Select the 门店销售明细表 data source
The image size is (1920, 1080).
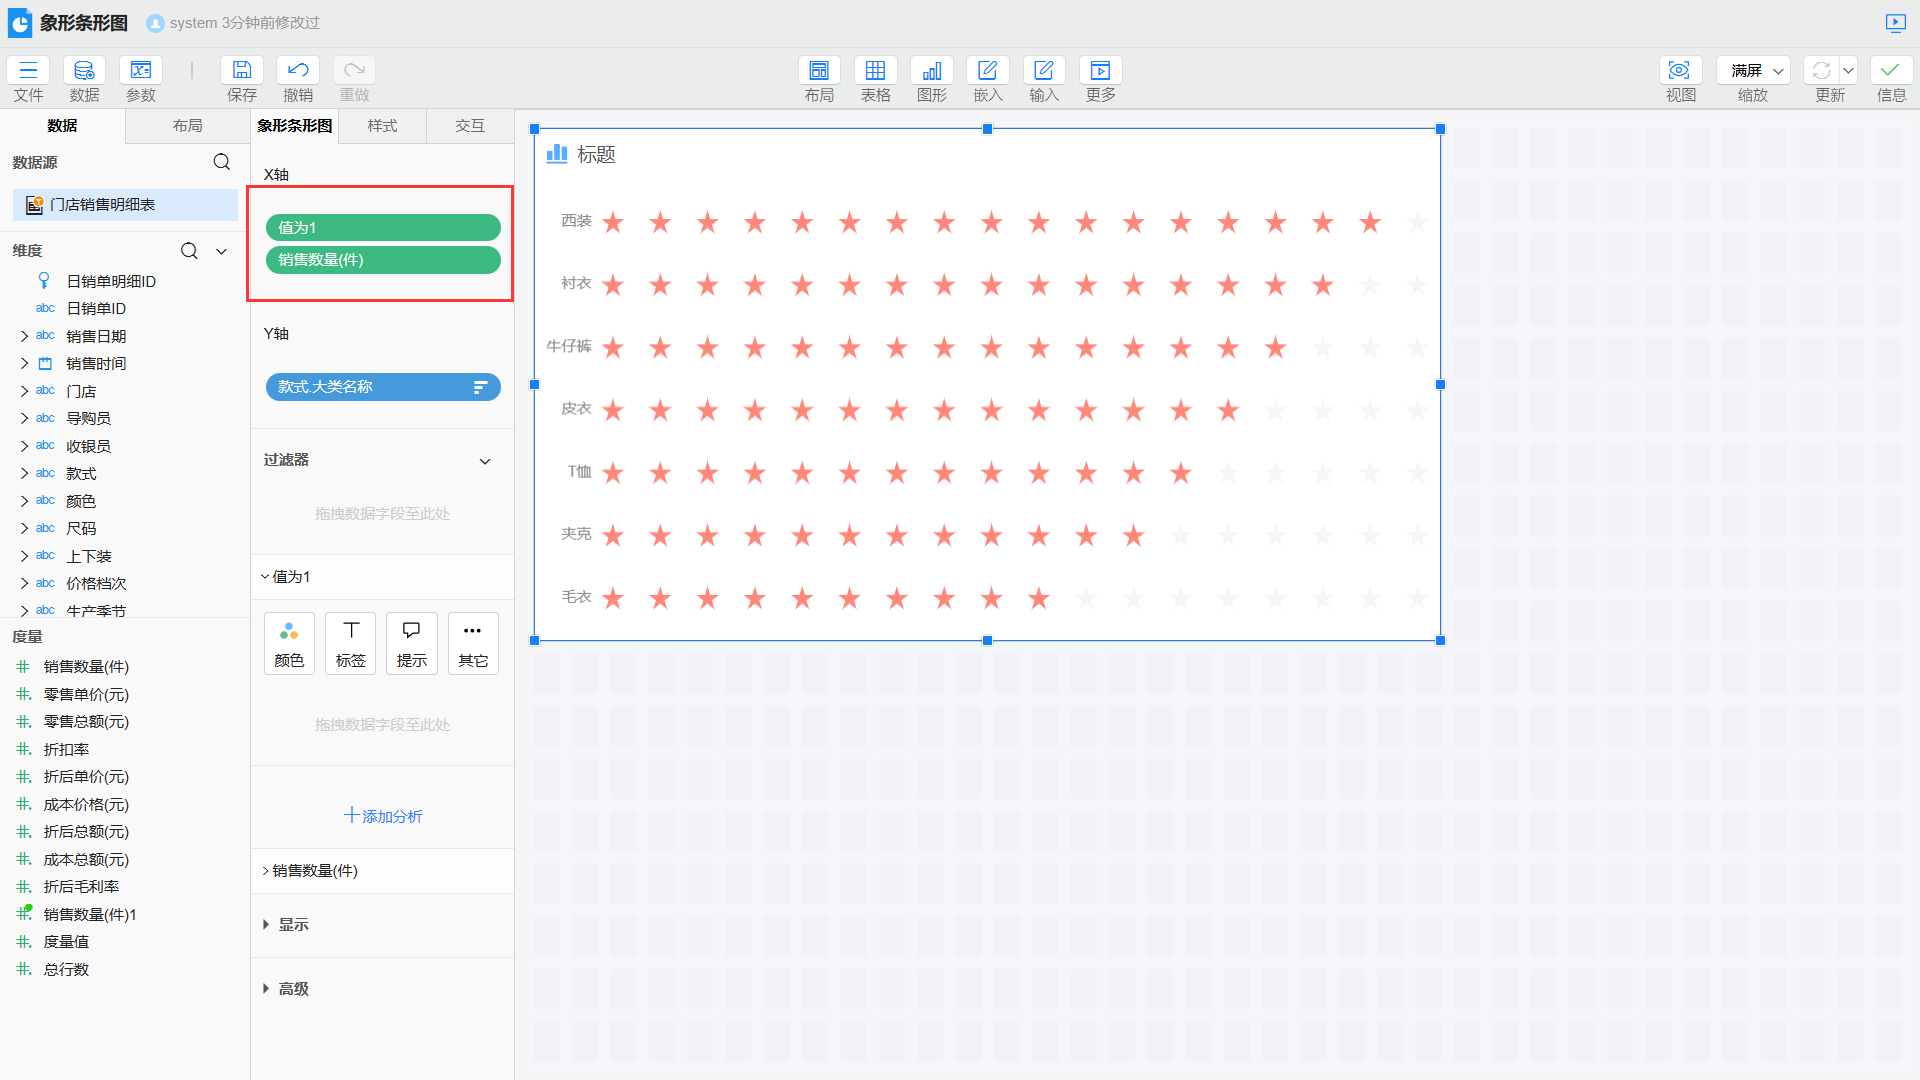point(102,205)
